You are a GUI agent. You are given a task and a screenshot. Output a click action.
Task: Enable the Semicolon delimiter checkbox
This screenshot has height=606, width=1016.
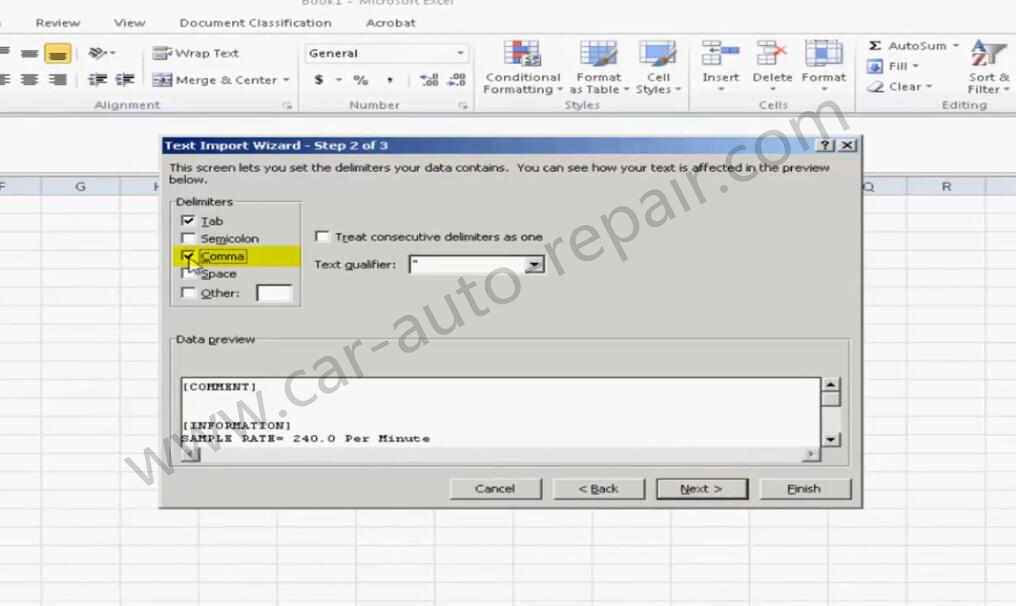pos(188,239)
